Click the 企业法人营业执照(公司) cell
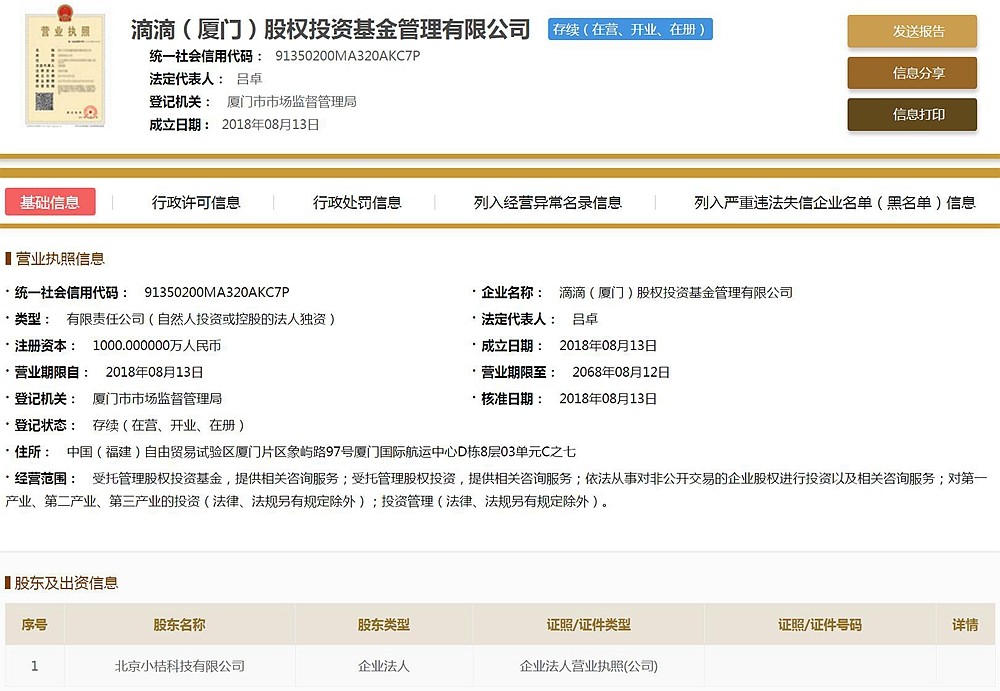Image resolution: width=1000 pixels, height=691 pixels. (589, 666)
